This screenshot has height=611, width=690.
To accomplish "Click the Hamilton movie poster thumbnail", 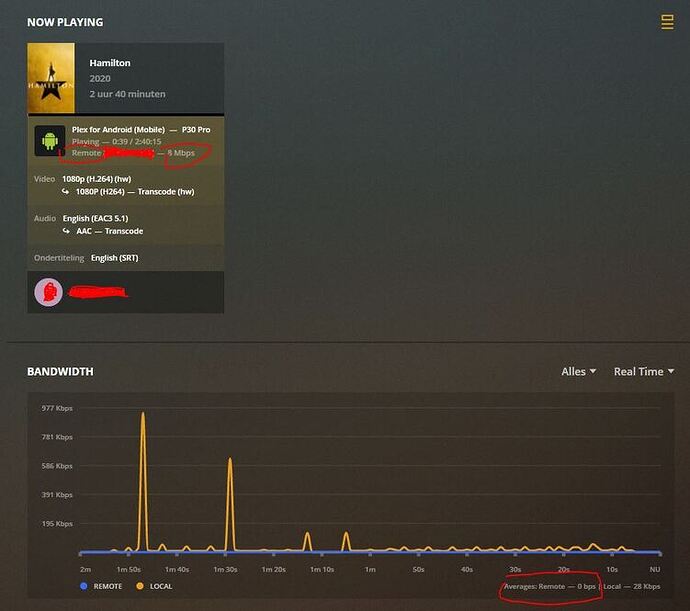I will [51, 78].
